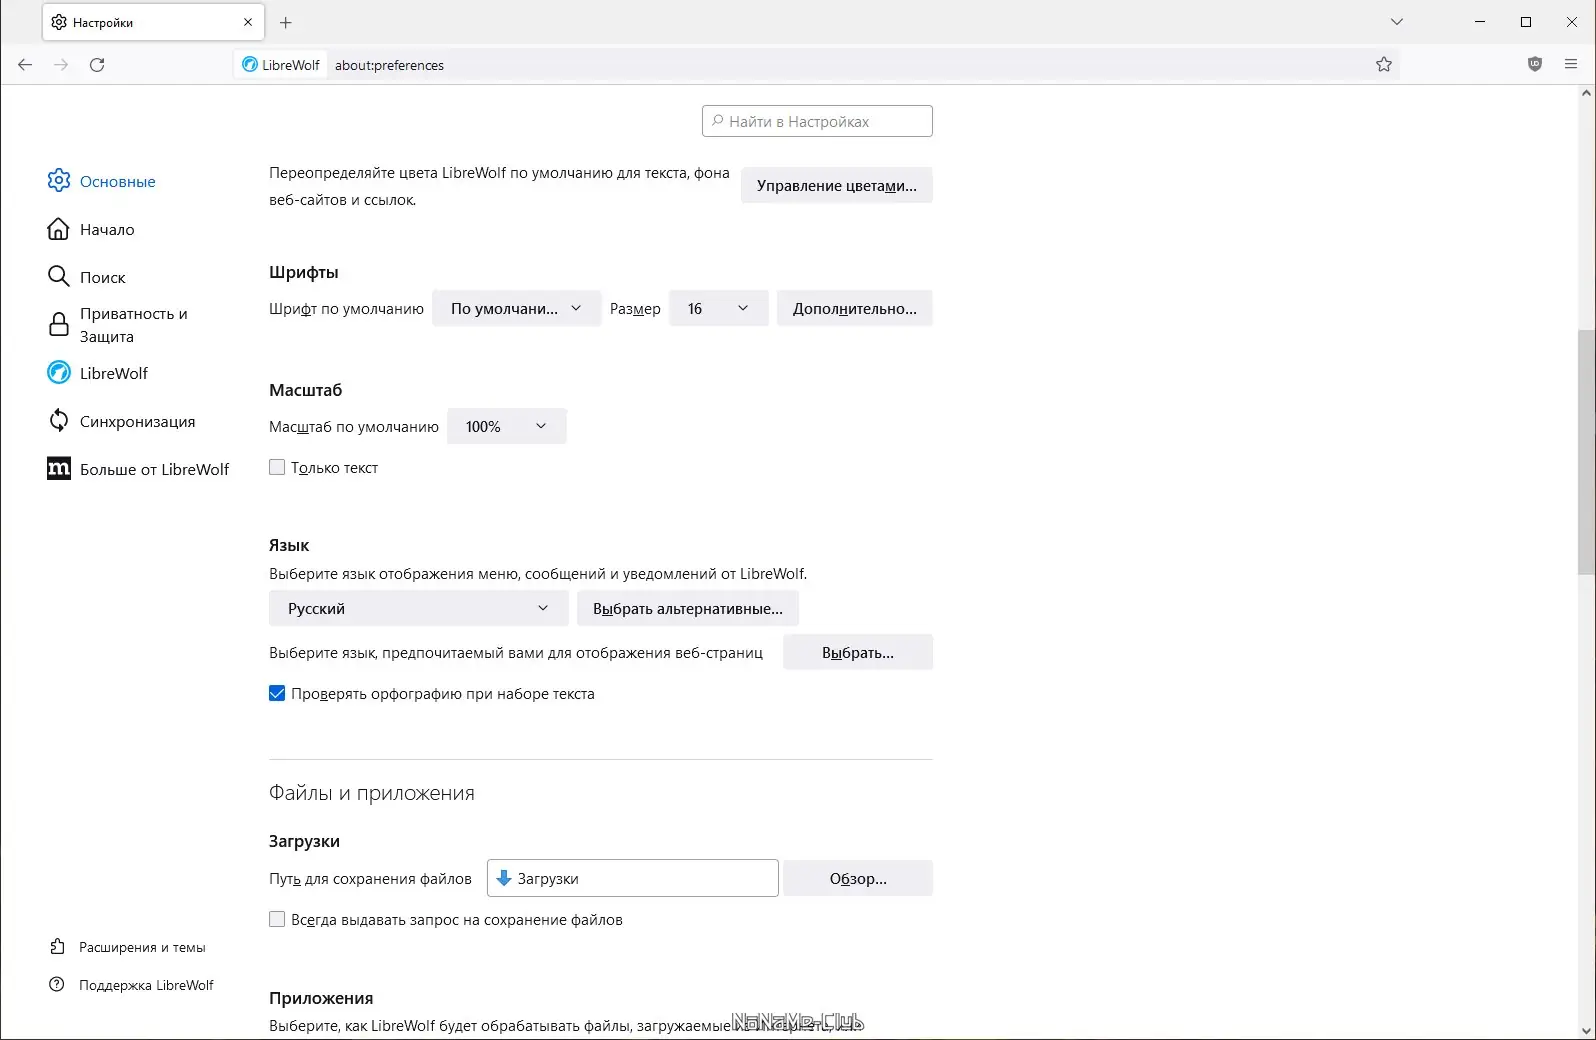1596x1040 pixels.
Task: Open the default font dropdown
Action: [x=516, y=308]
